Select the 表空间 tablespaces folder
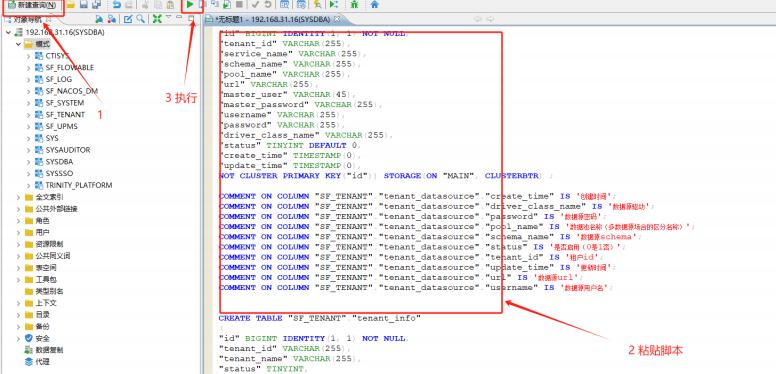This screenshot has width=776, height=374. (46, 268)
